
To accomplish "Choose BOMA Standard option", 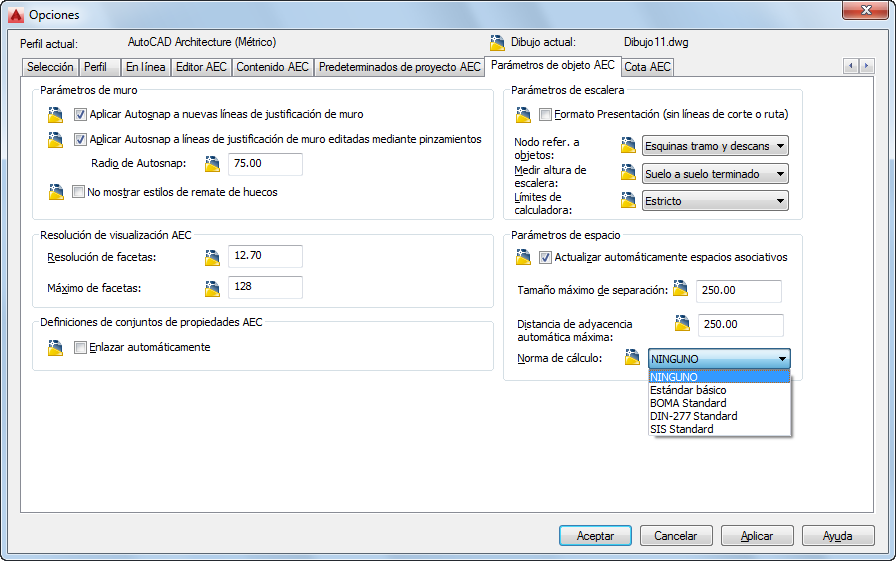I will pyautogui.click(x=719, y=403).
